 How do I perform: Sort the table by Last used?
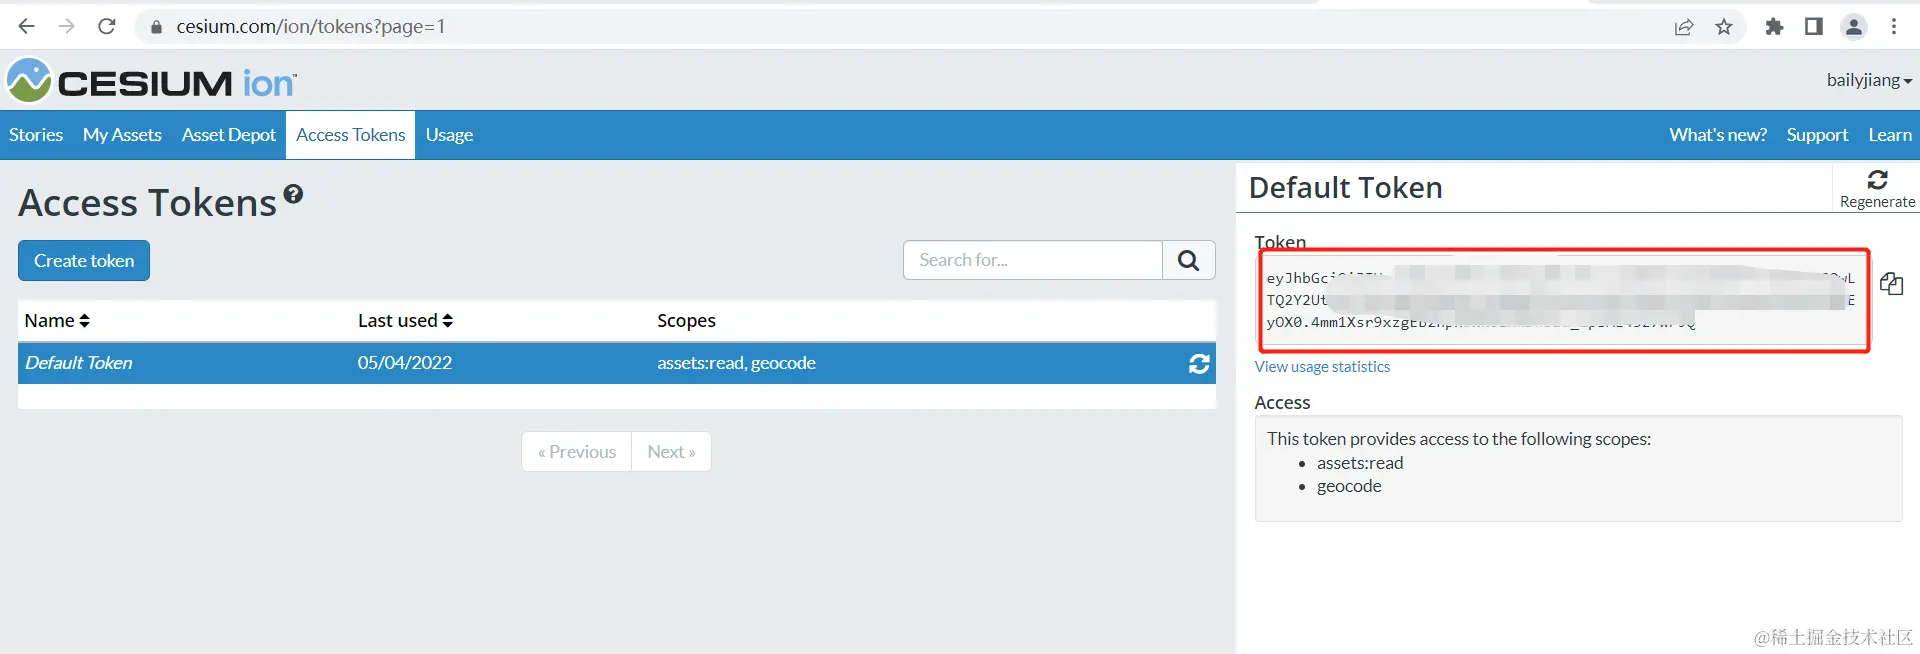[x=405, y=320]
